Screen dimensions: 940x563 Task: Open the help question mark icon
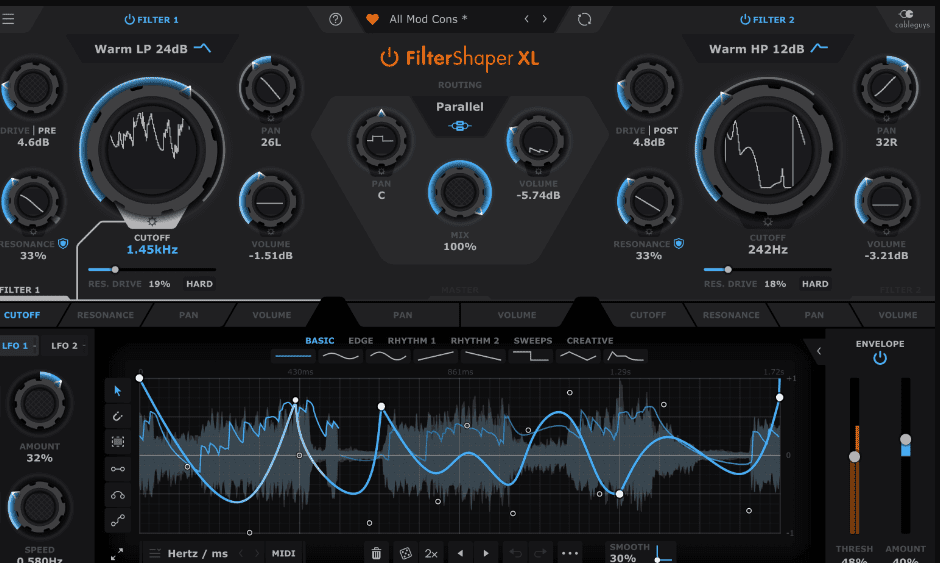335,19
